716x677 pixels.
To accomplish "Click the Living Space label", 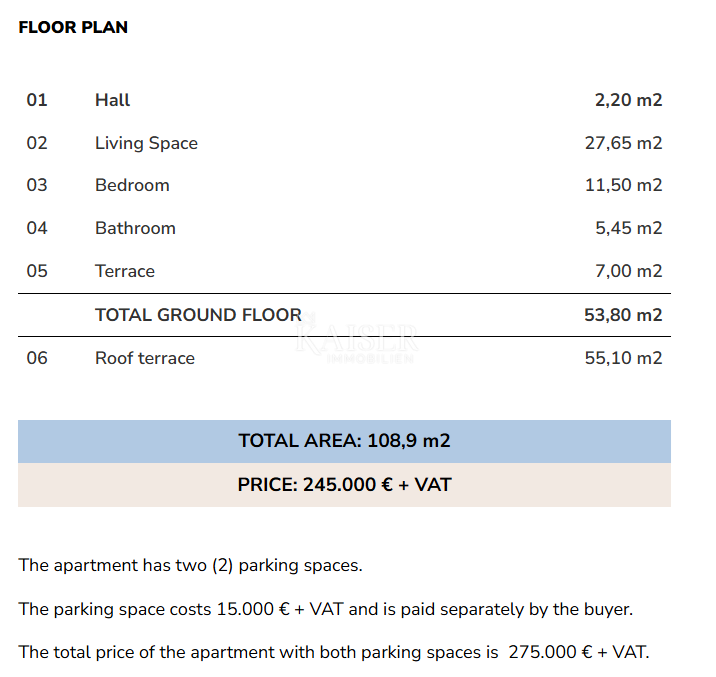I will click(x=146, y=143).
